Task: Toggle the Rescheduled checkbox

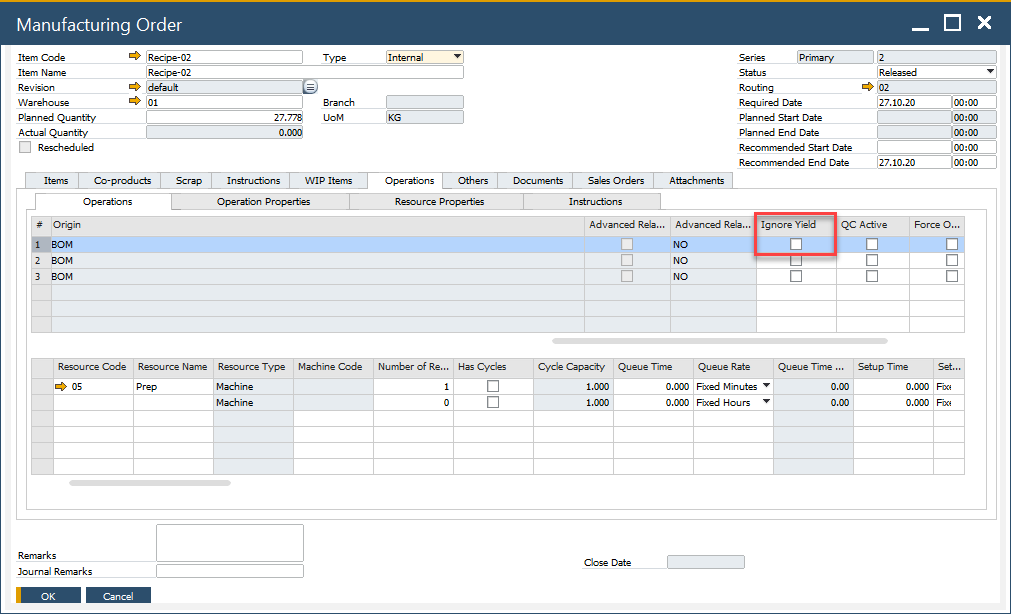Action: click(x=24, y=147)
